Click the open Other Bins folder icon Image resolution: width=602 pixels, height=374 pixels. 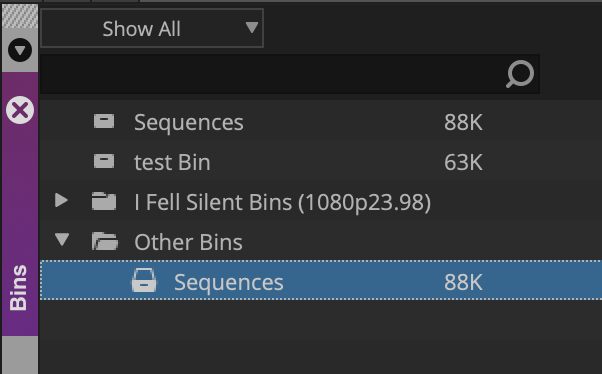click(105, 241)
